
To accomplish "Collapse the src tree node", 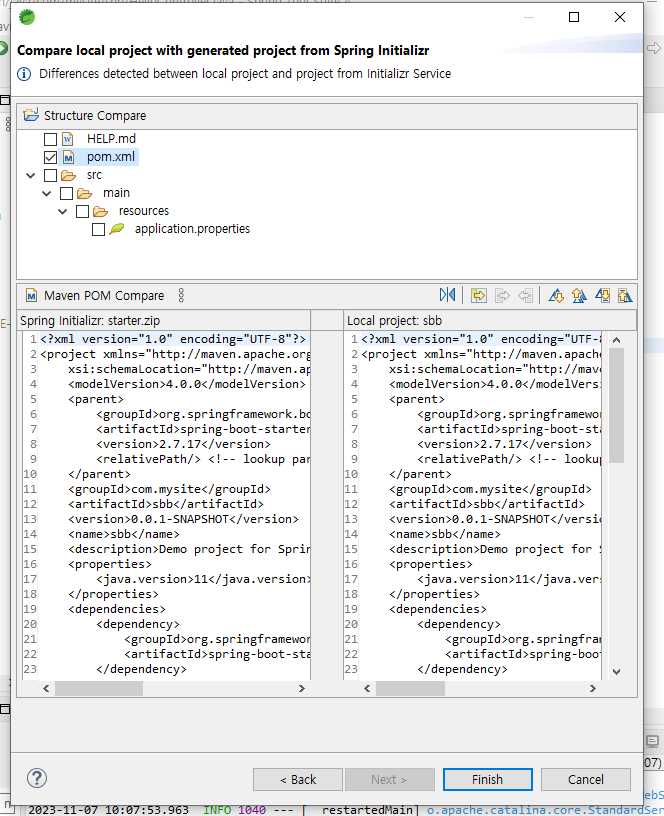I will [x=31, y=176].
